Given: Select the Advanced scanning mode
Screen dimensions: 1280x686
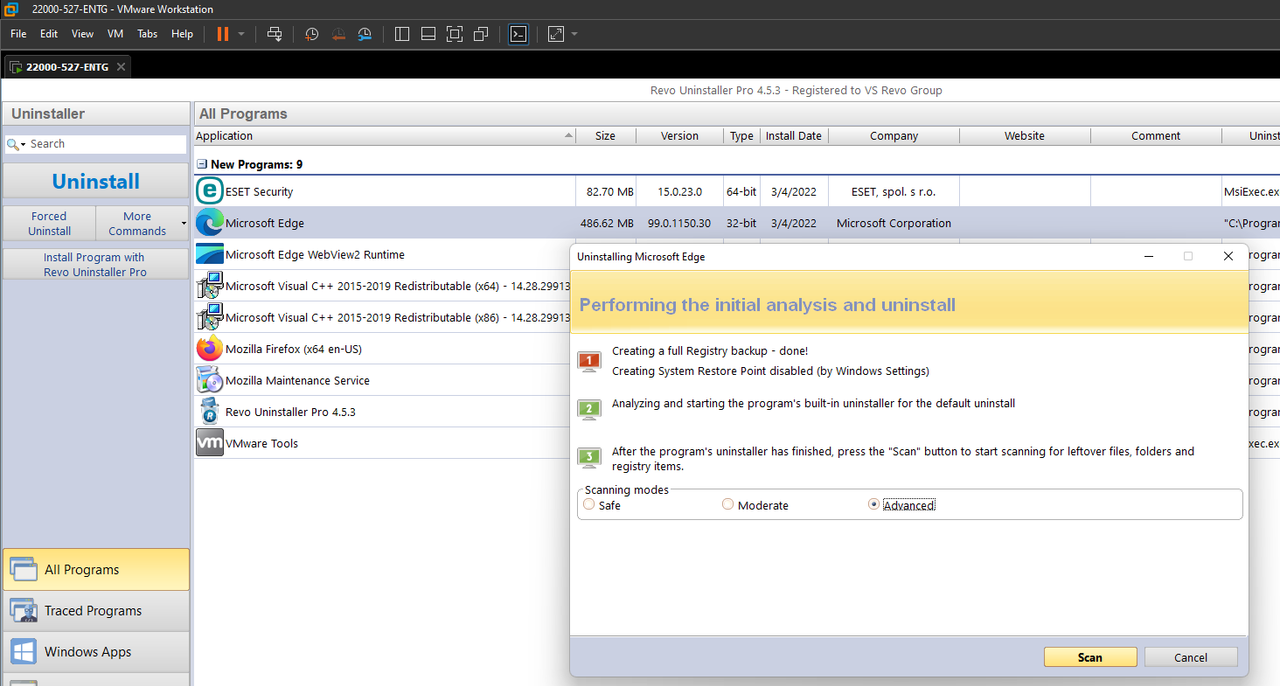Looking at the screenshot, I should click(874, 505).
